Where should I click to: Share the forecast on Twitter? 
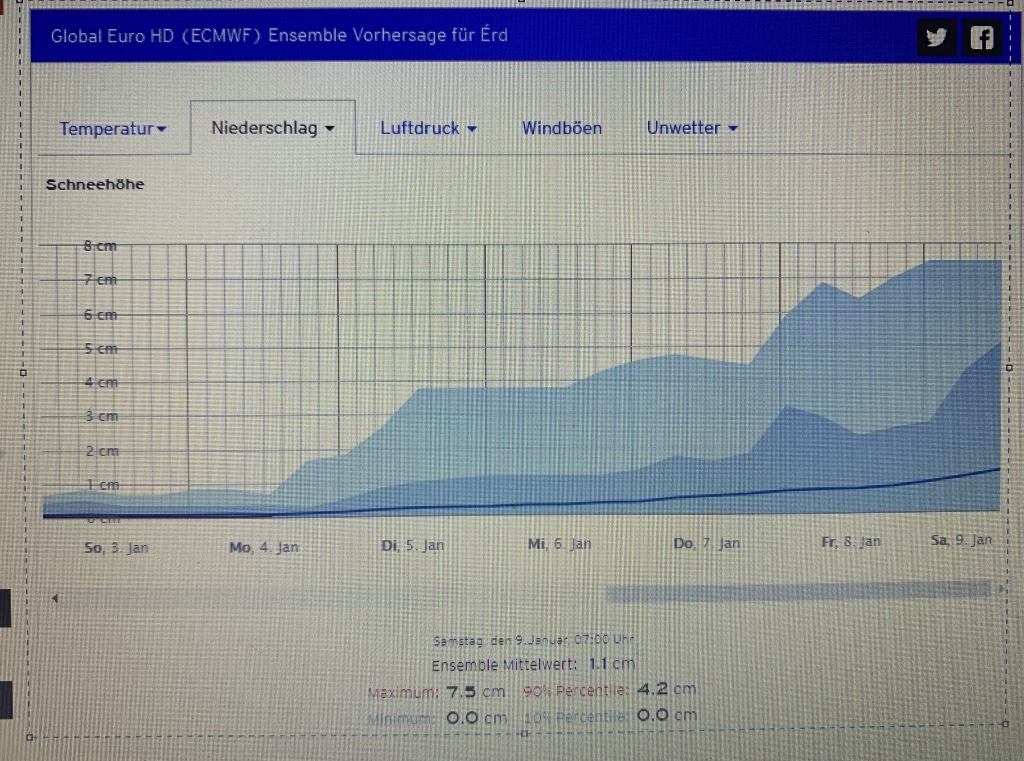[936, 38]
